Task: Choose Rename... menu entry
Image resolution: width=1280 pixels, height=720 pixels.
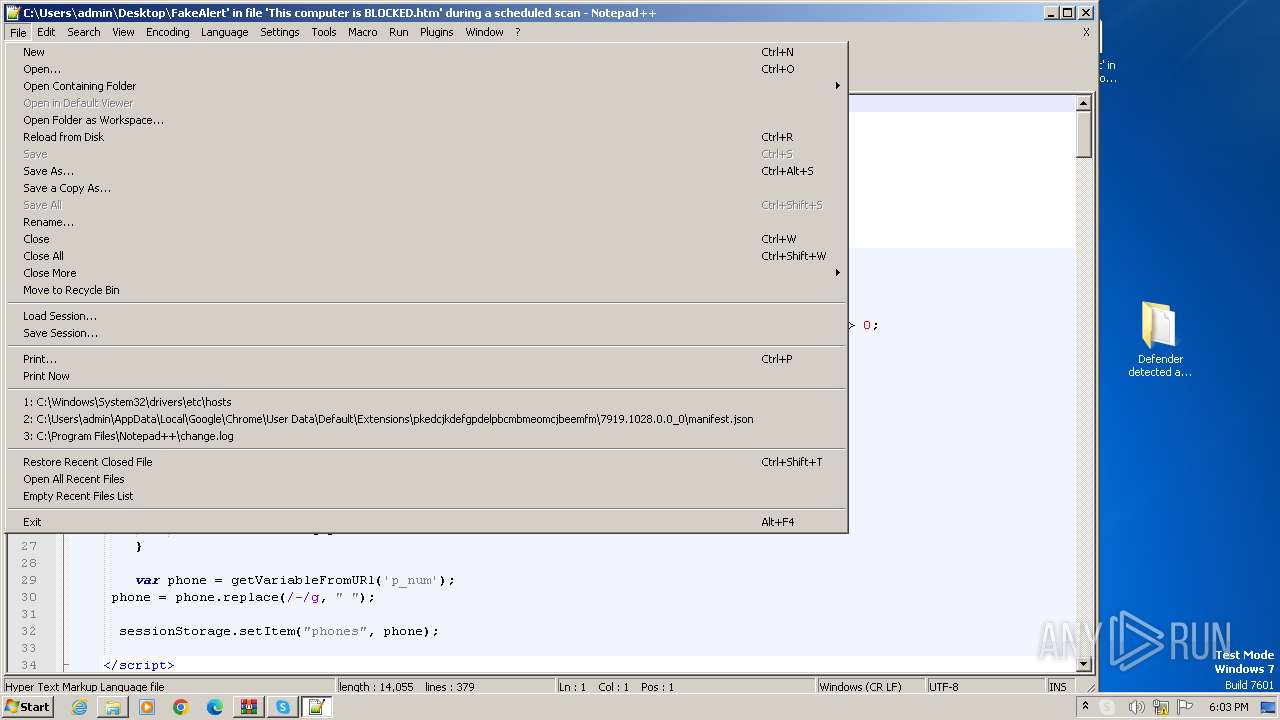Action: pyautogui.click(x=427, y=222)
